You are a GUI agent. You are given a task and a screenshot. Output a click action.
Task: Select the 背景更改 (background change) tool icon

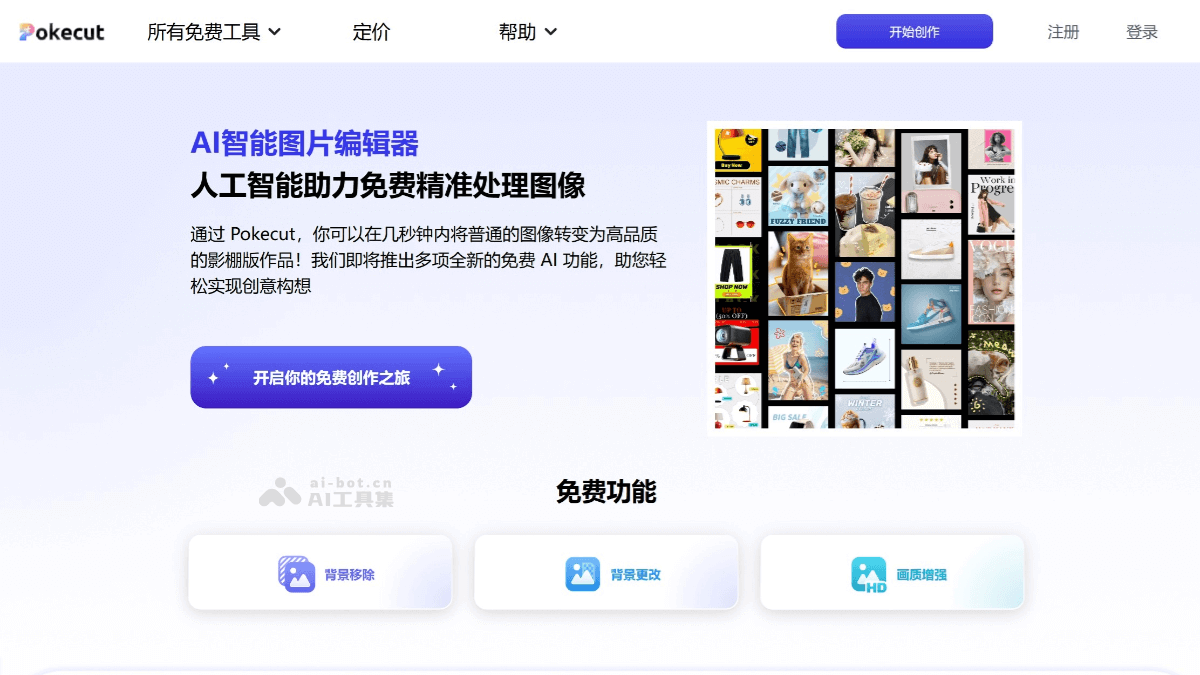tap(582, 574)
